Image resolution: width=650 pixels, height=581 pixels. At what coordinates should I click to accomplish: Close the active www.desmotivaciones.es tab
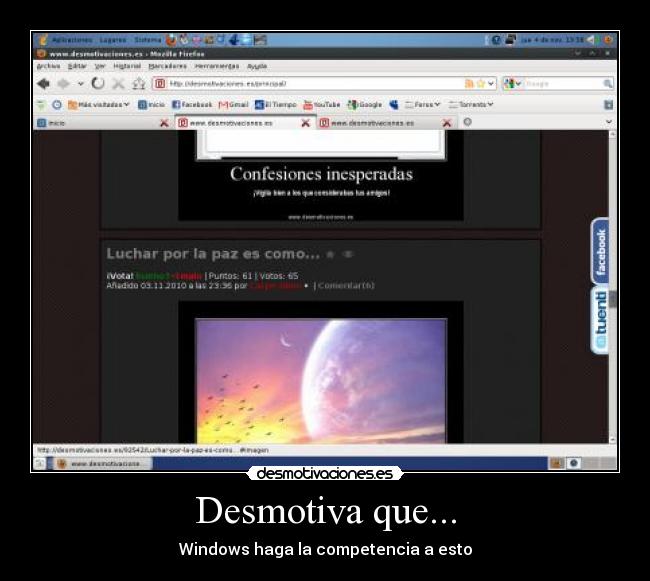(x=306, y=123)
